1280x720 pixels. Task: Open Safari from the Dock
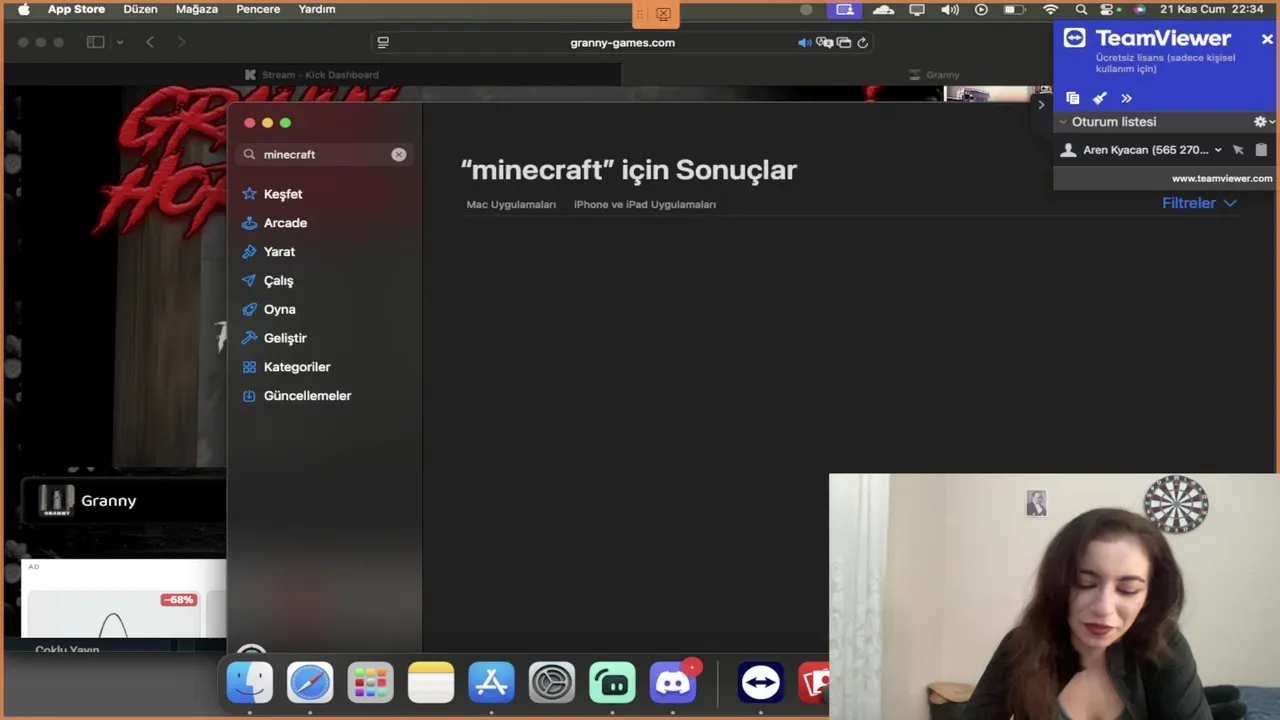coord(310,683)
